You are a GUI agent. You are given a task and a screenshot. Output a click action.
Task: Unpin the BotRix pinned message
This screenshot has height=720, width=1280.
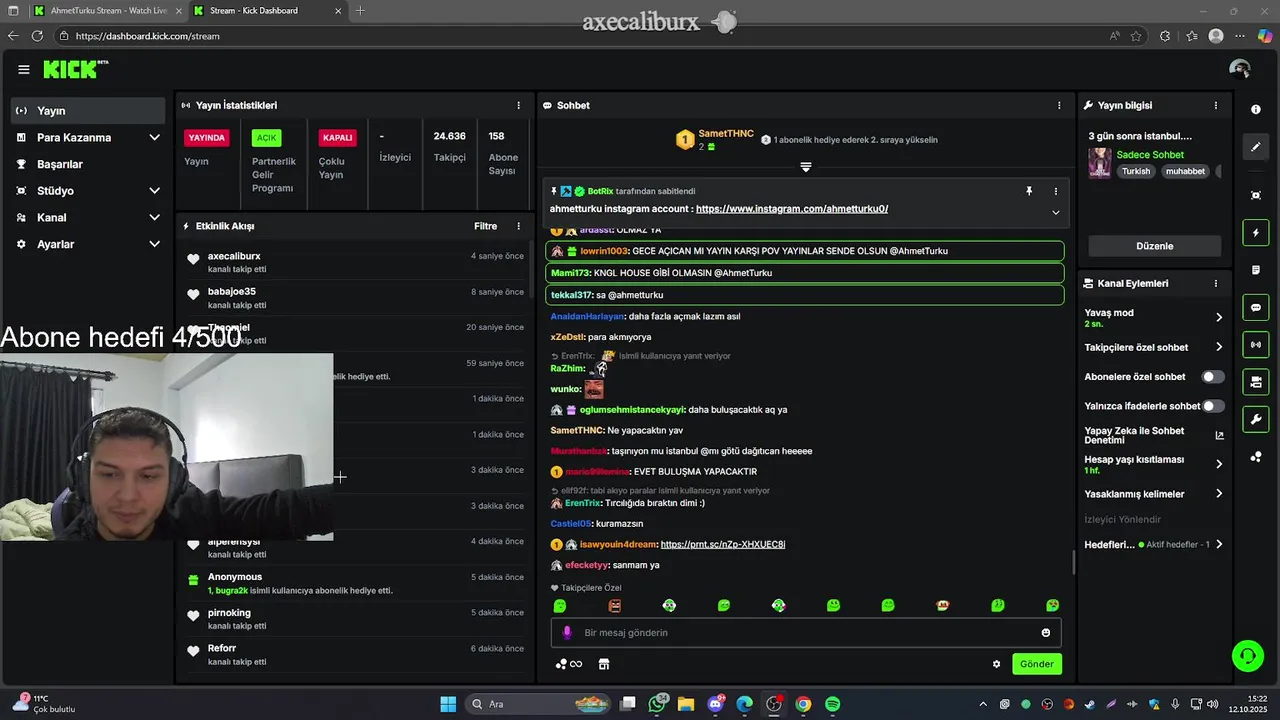[1029, 191]
